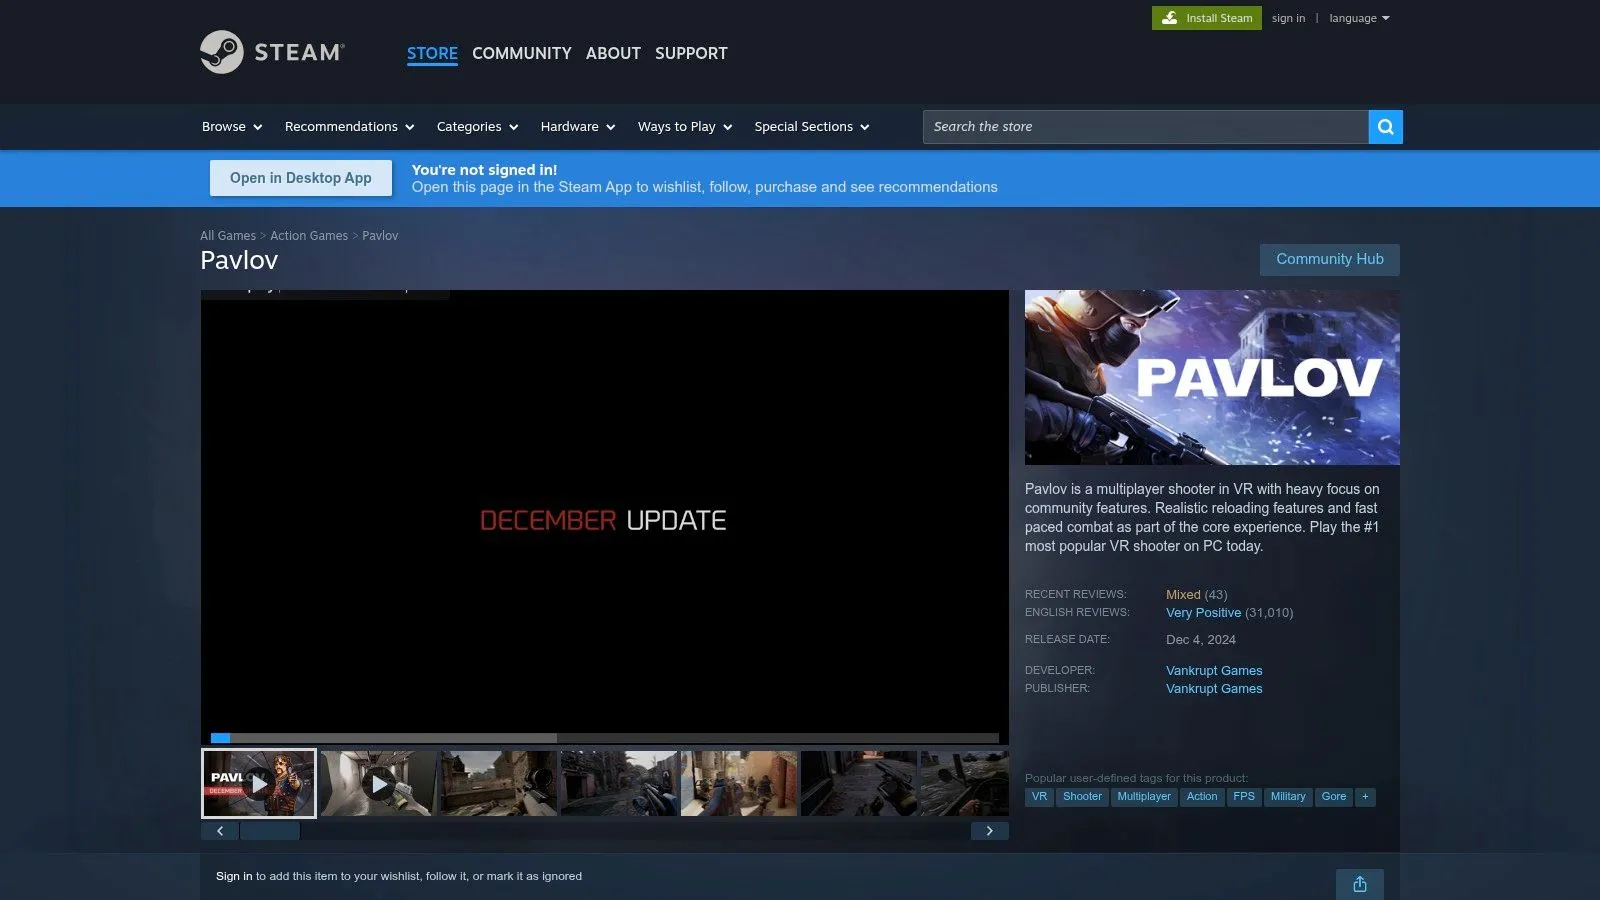The width and height of the screenshot is (1600, 900).
Task: Expand the Hardware menu
Action: pyautogui.click(x=578, y=127)
